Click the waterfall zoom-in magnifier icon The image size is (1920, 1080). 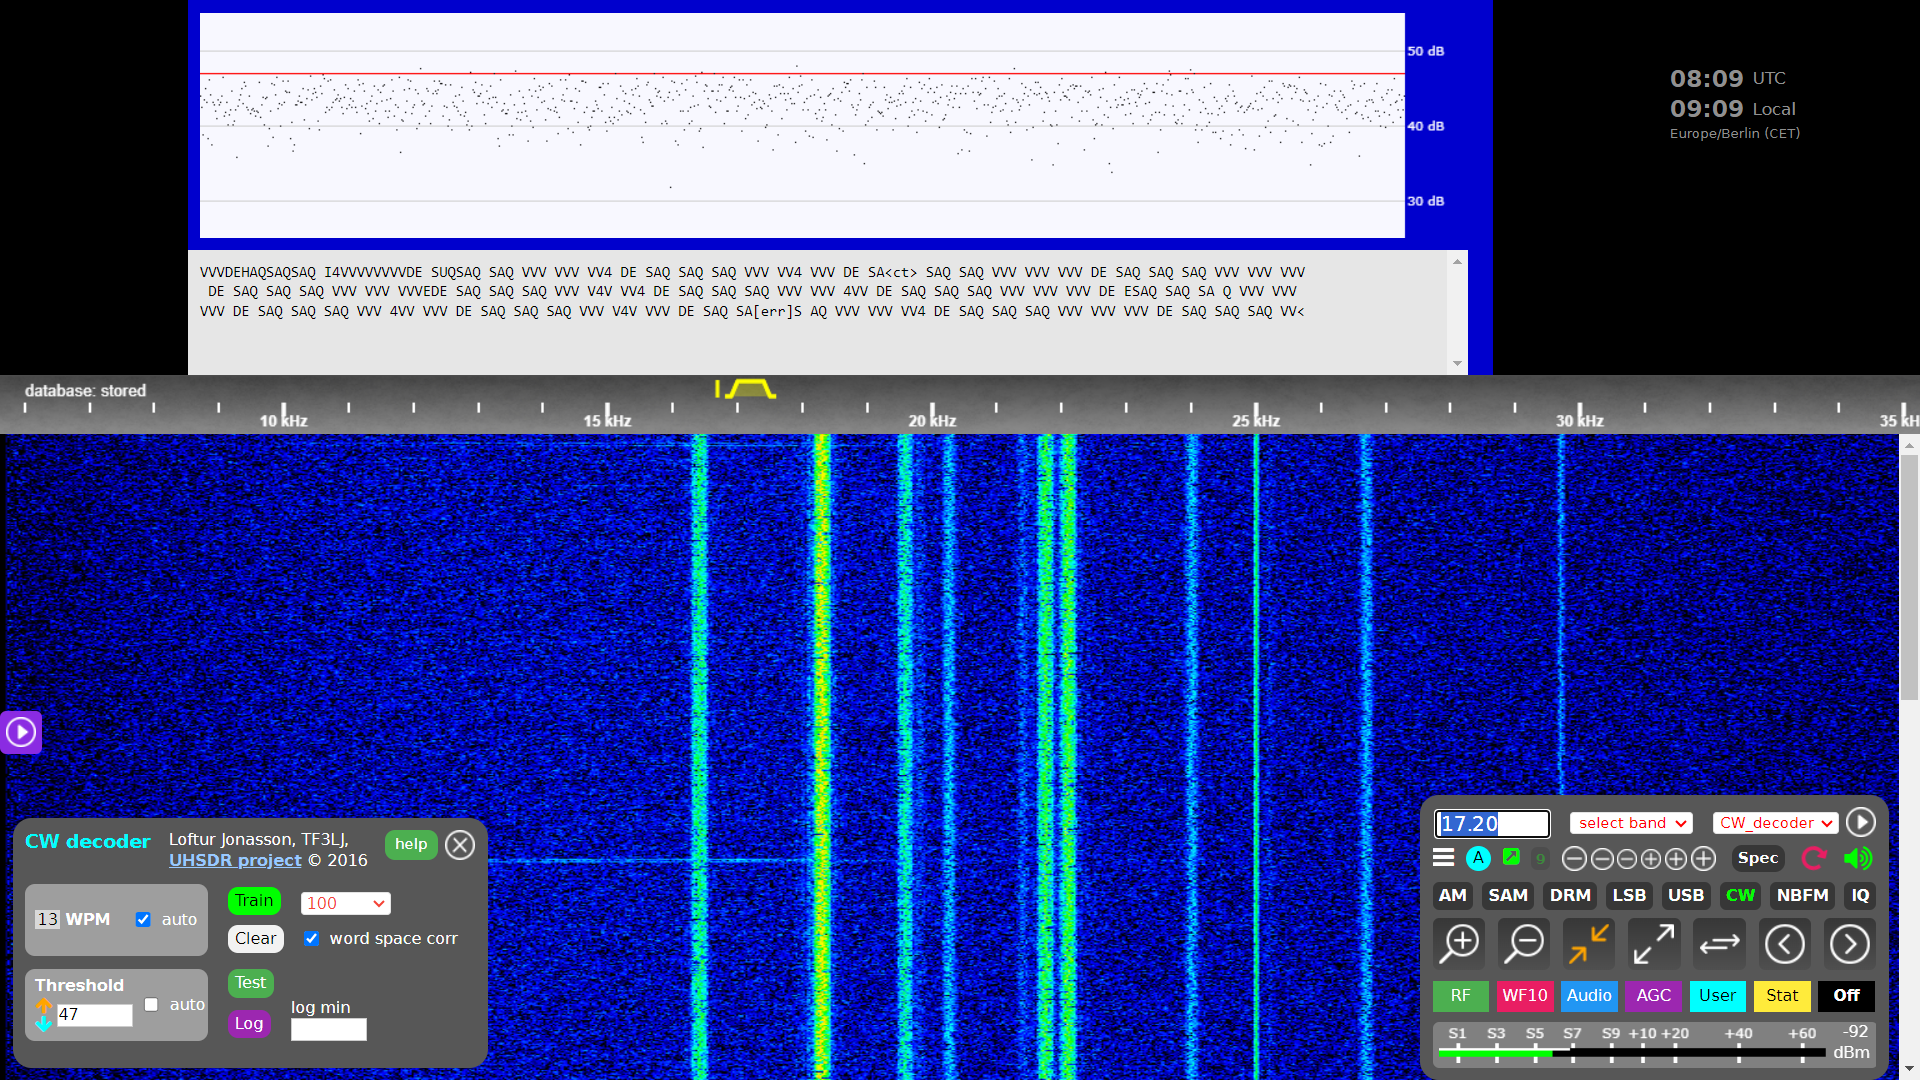click(1460, 943)
